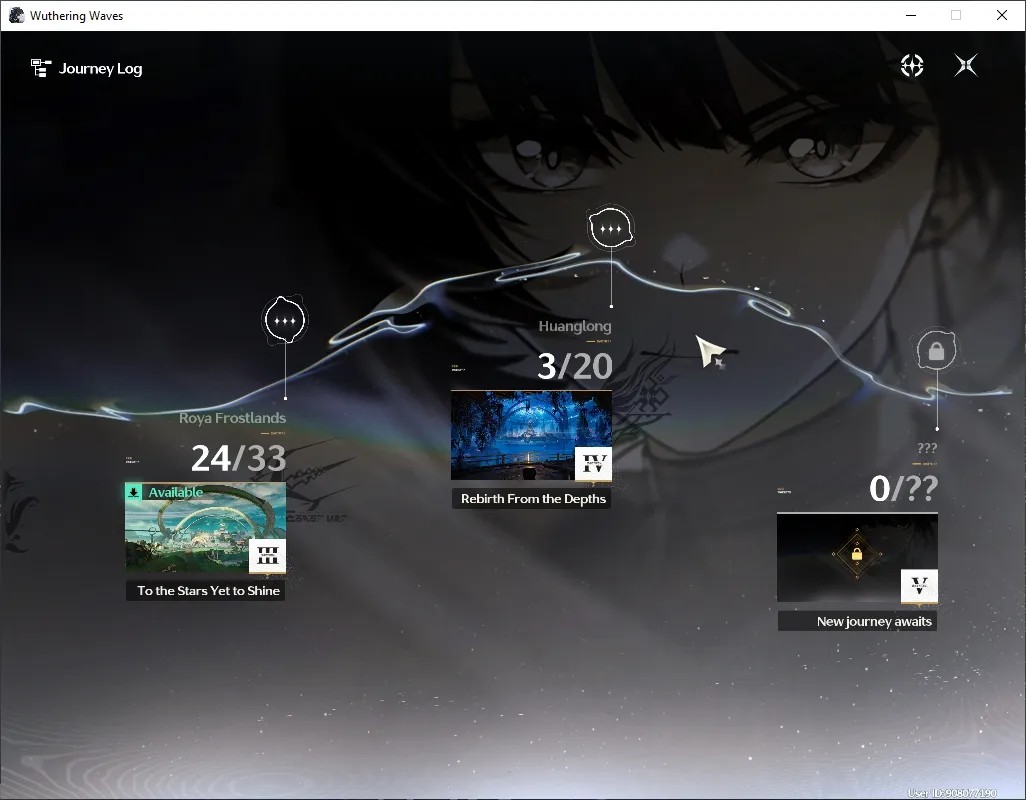
Task: Click the gold padlock on locked chapter
Action: 857,555
